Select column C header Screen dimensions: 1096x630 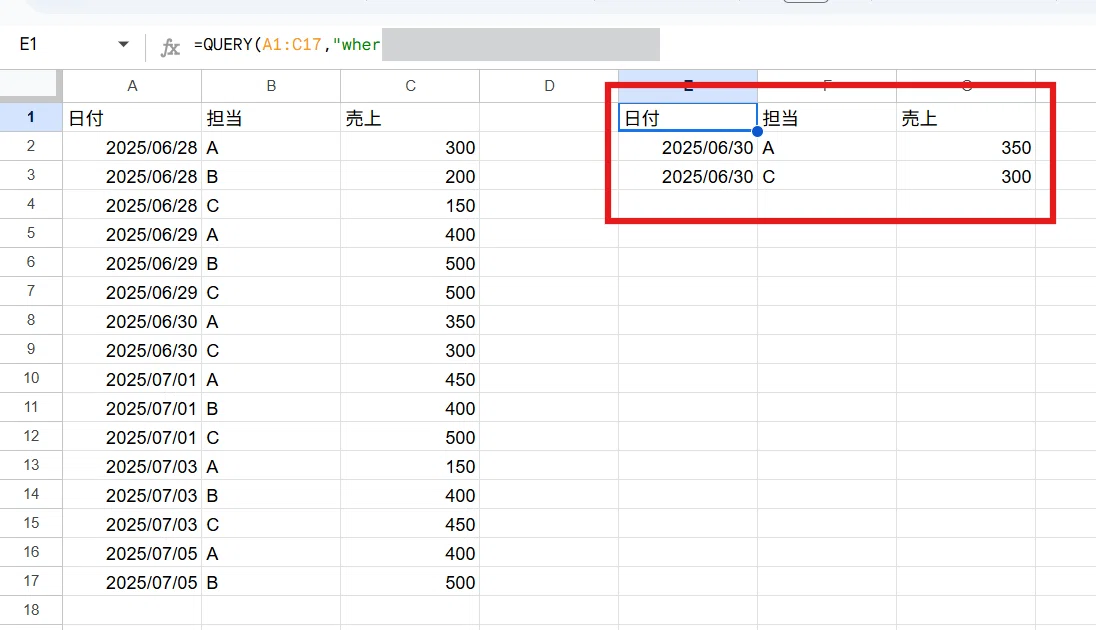(410, 86)
